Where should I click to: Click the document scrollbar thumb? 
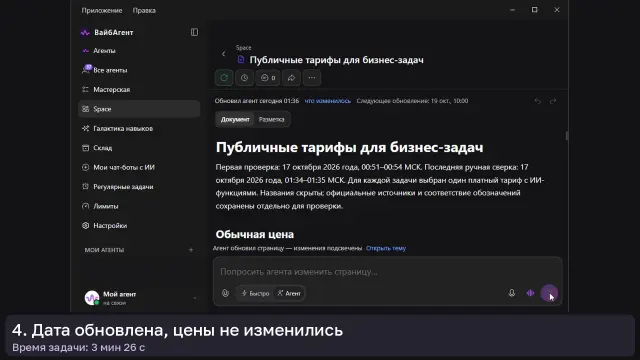tap(567, 136)
